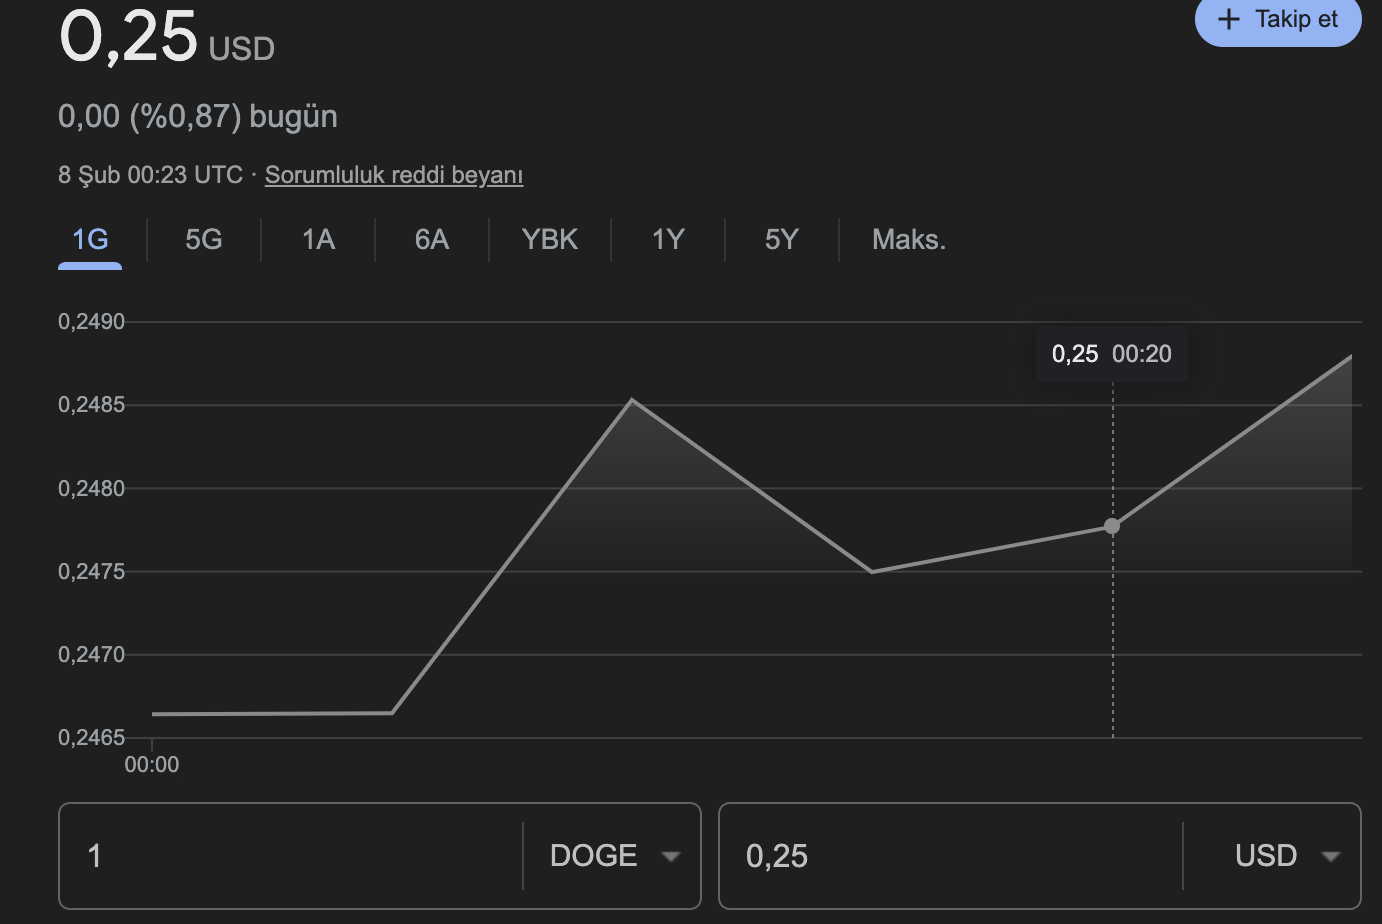Click the 00:00 x-axis time label
The height and width of the screenshot is (924, 1382).
152,765
